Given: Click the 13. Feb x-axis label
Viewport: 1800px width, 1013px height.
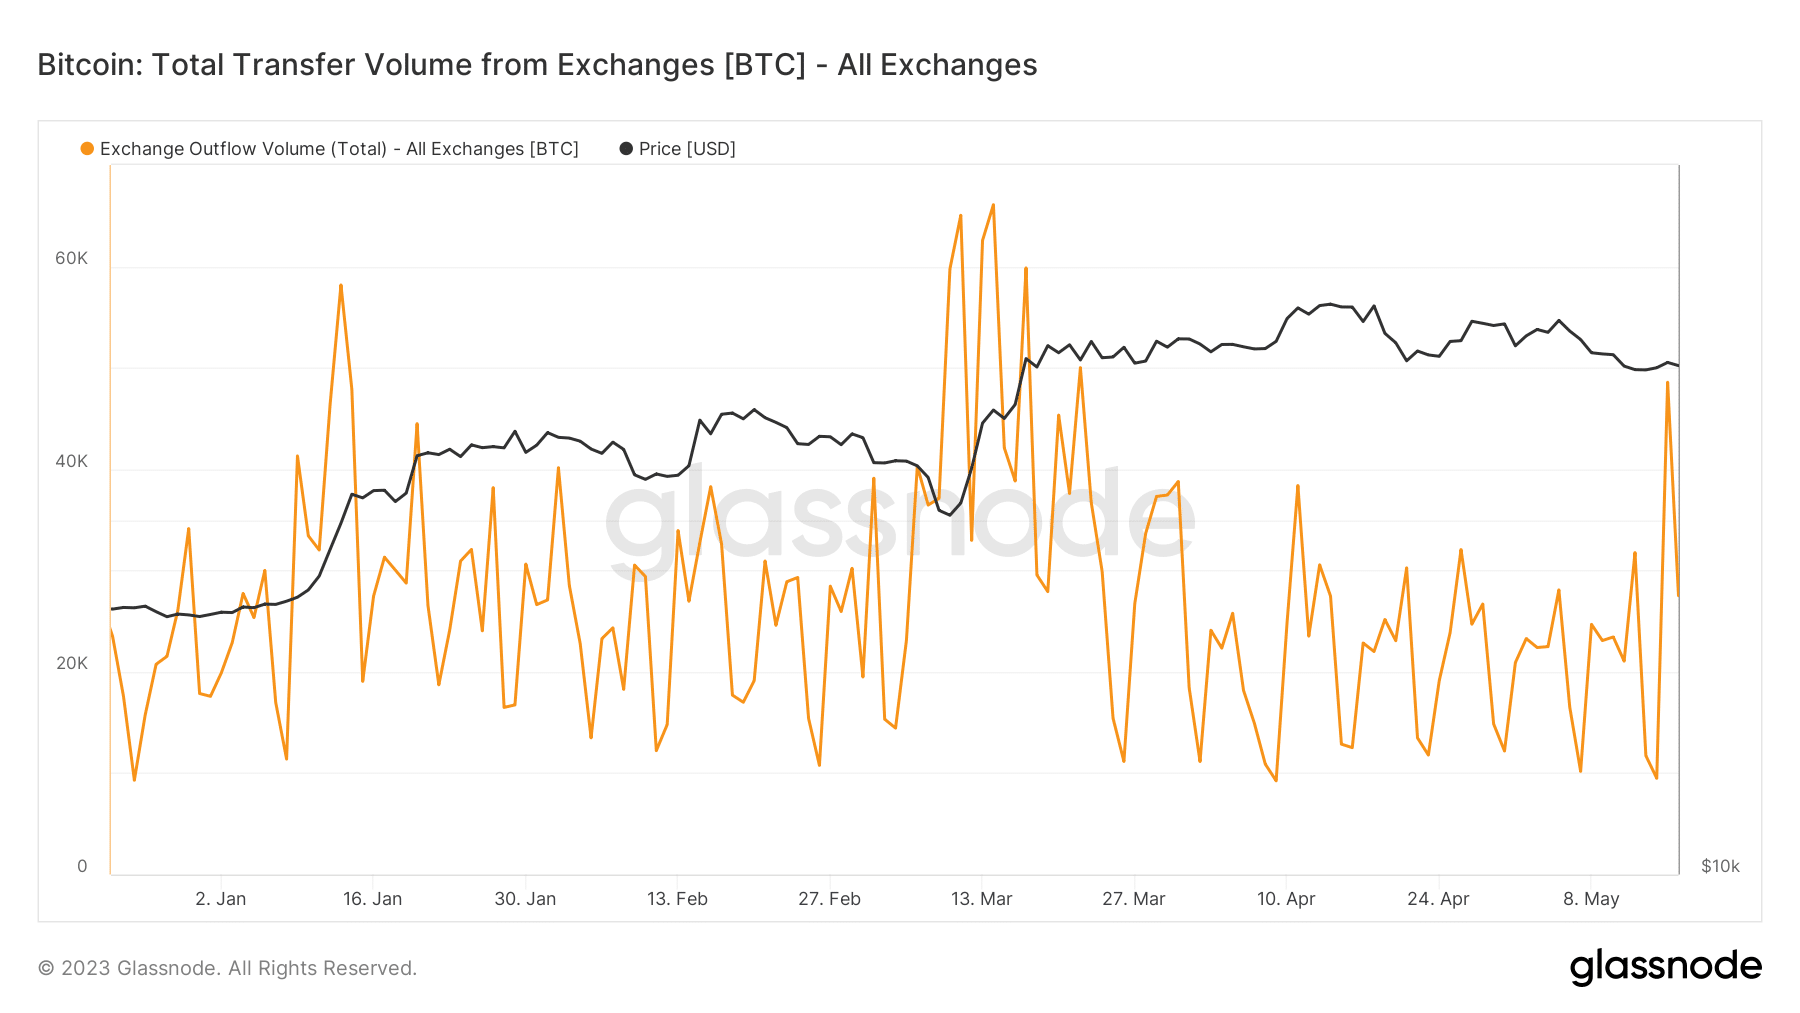Looking at the screenshot, I should [x=677, y=899].
